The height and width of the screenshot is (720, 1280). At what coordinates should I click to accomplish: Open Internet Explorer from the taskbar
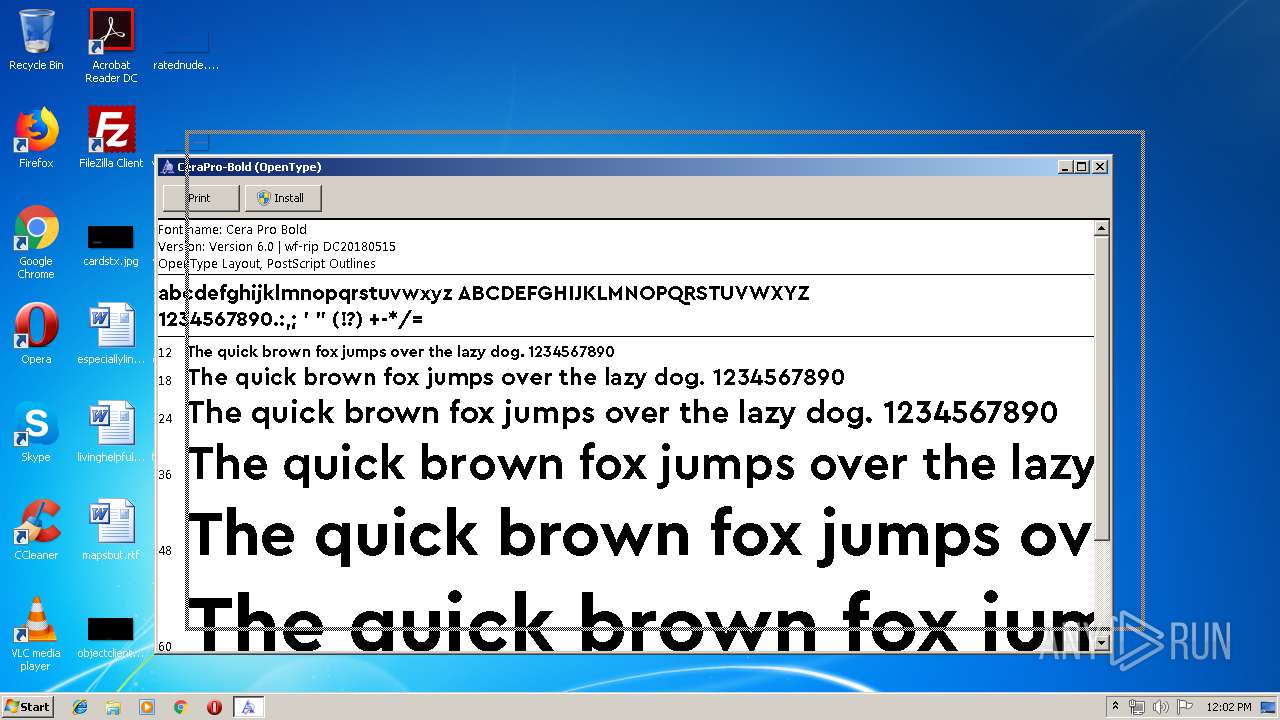[x=80, y=707]
